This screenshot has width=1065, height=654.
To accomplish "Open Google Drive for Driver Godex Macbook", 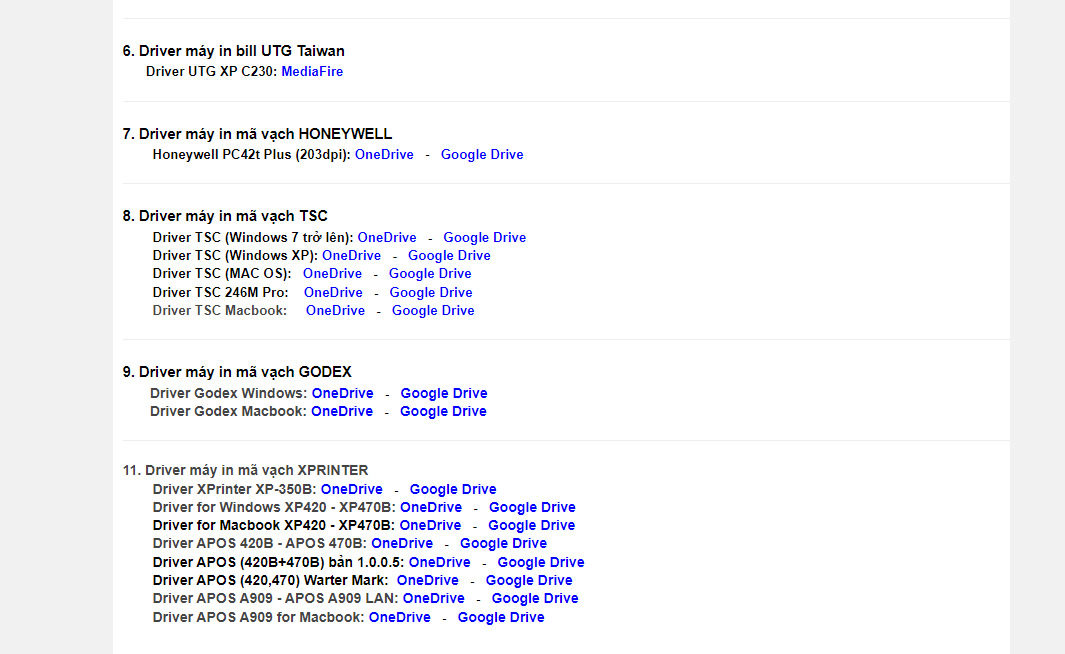I will point(443,411).
